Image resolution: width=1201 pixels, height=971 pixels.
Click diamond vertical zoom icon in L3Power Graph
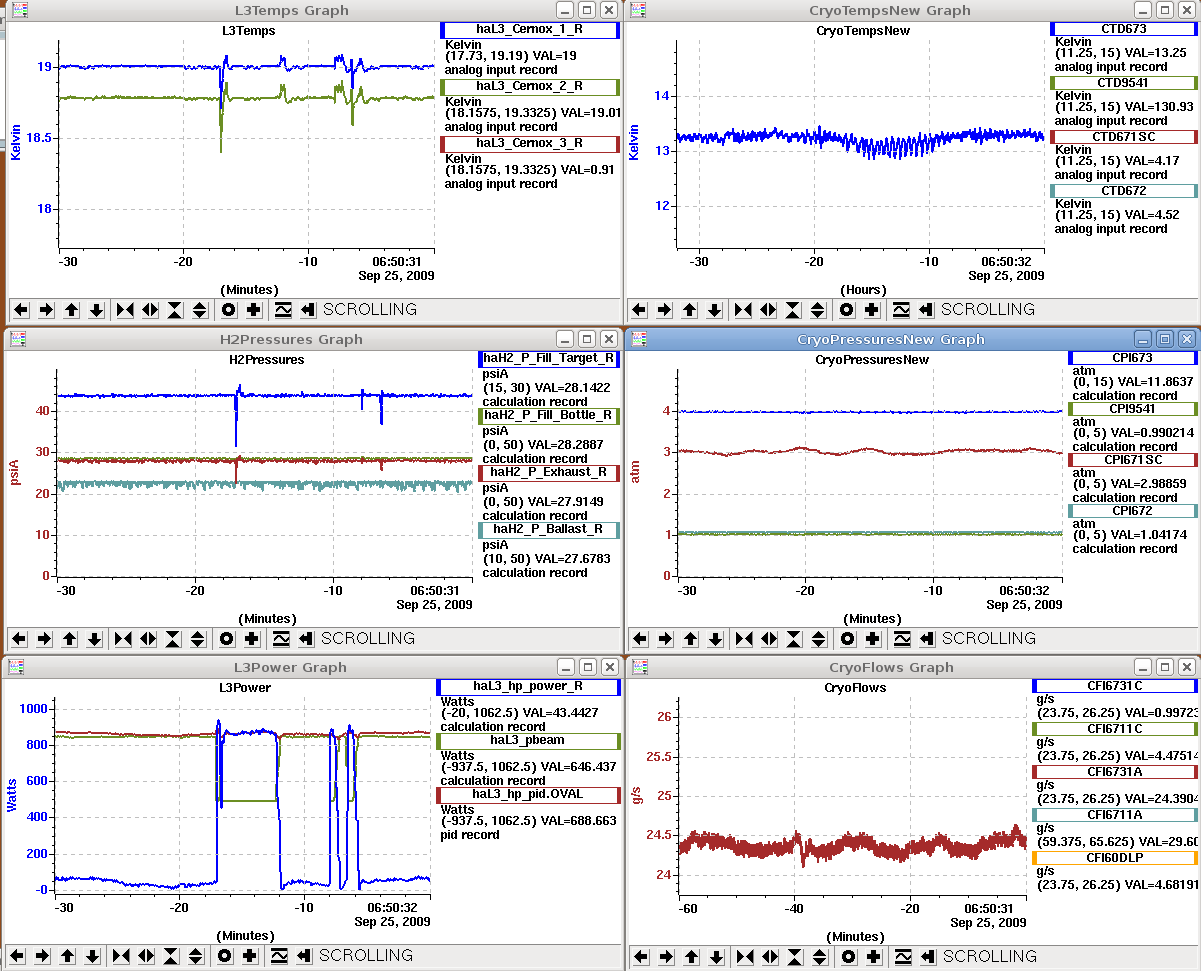click(196, 956)
